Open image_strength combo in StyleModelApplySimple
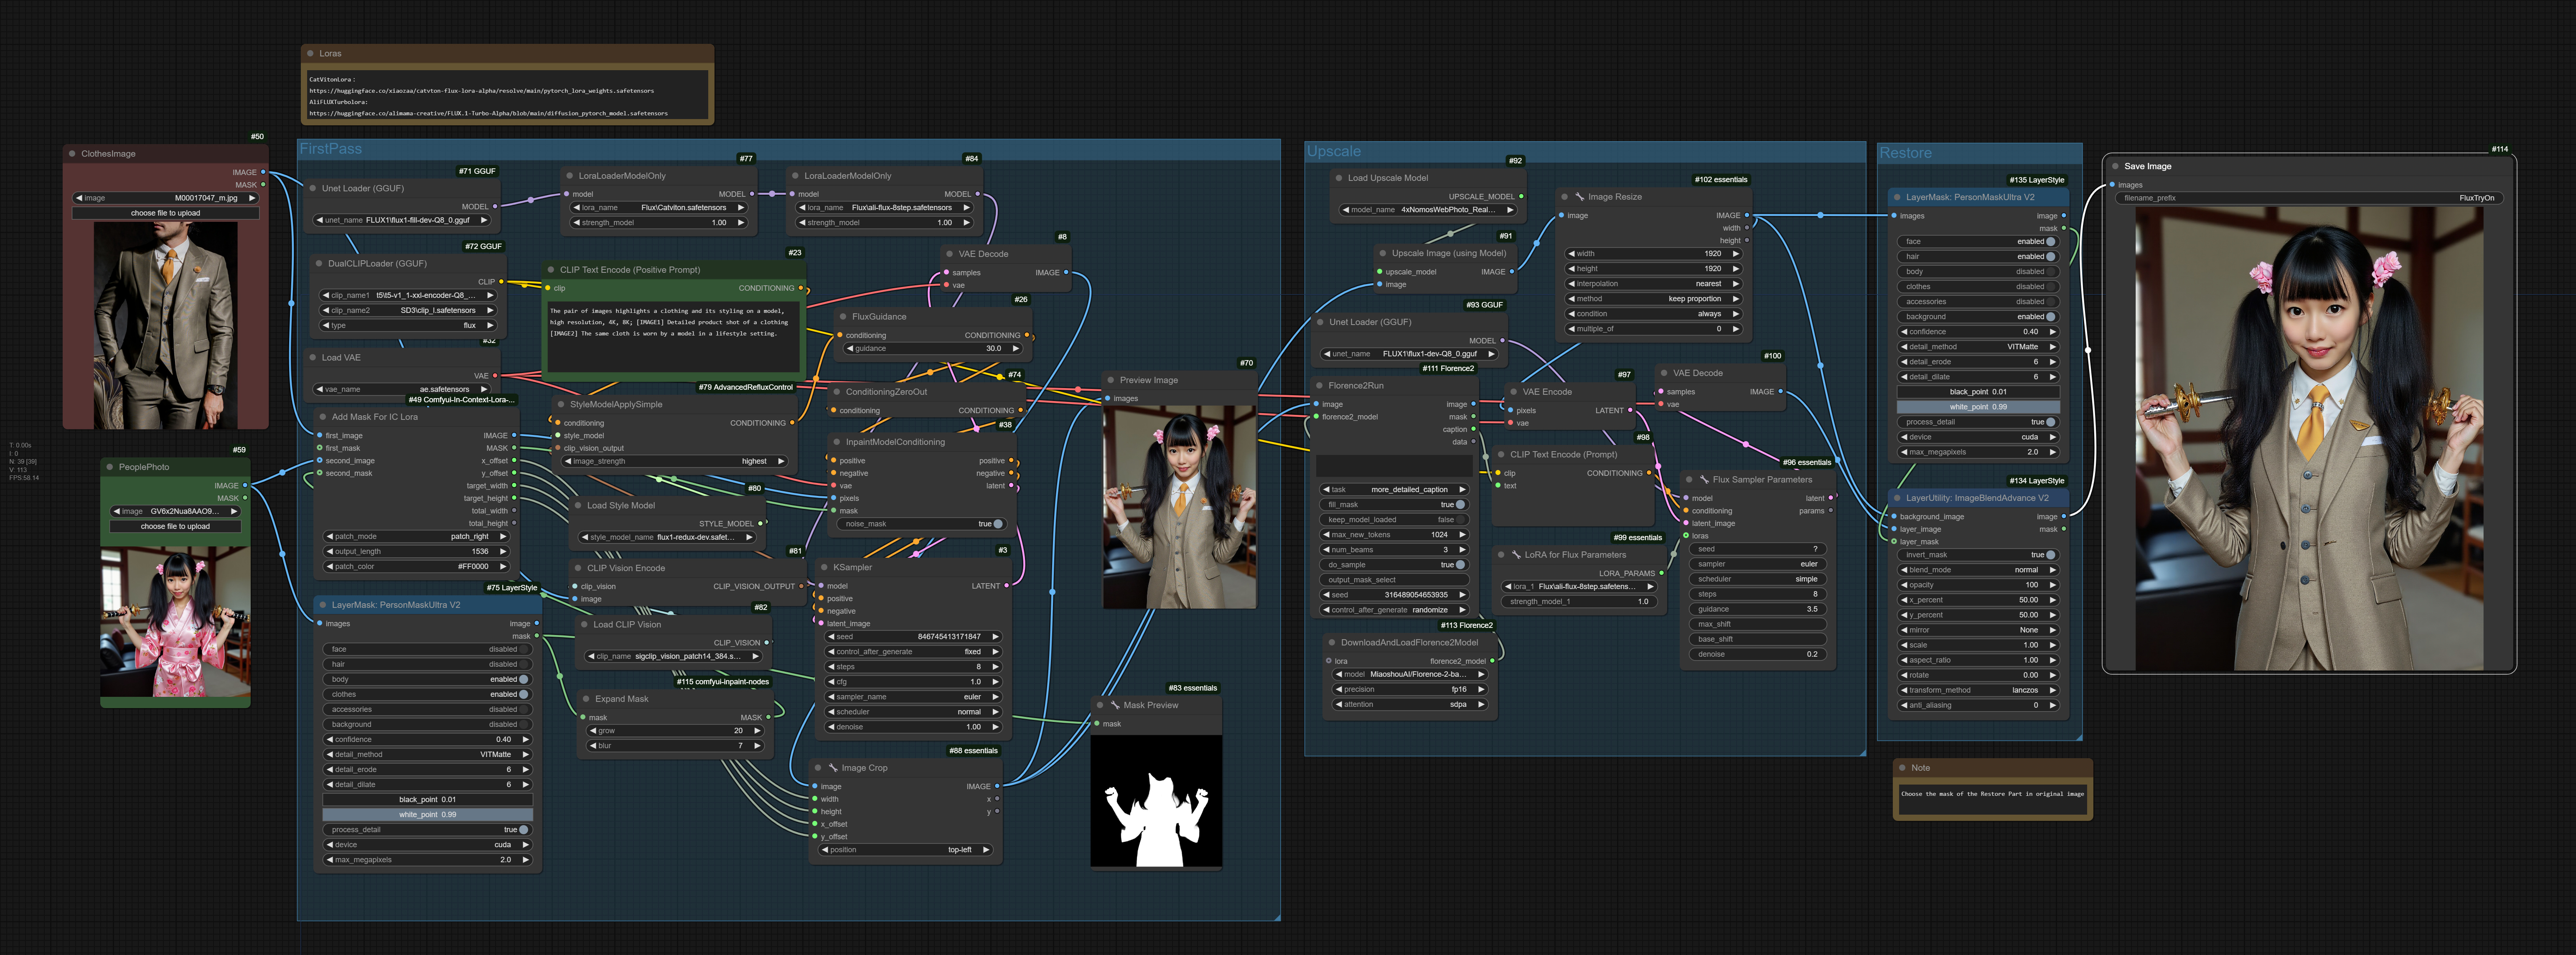Screen dimensions: 2576x955 coord(674,461)
